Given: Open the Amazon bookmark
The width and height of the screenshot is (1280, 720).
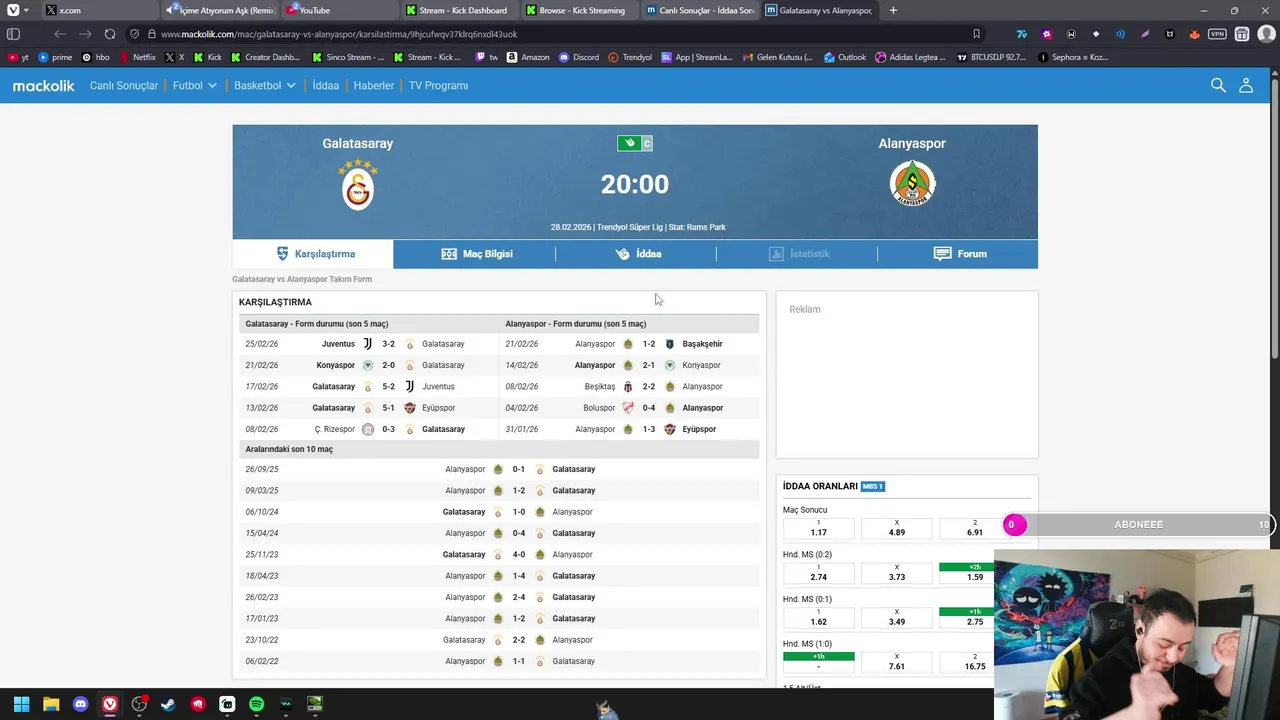Looking at the screenshot, I should coord(528,57).
